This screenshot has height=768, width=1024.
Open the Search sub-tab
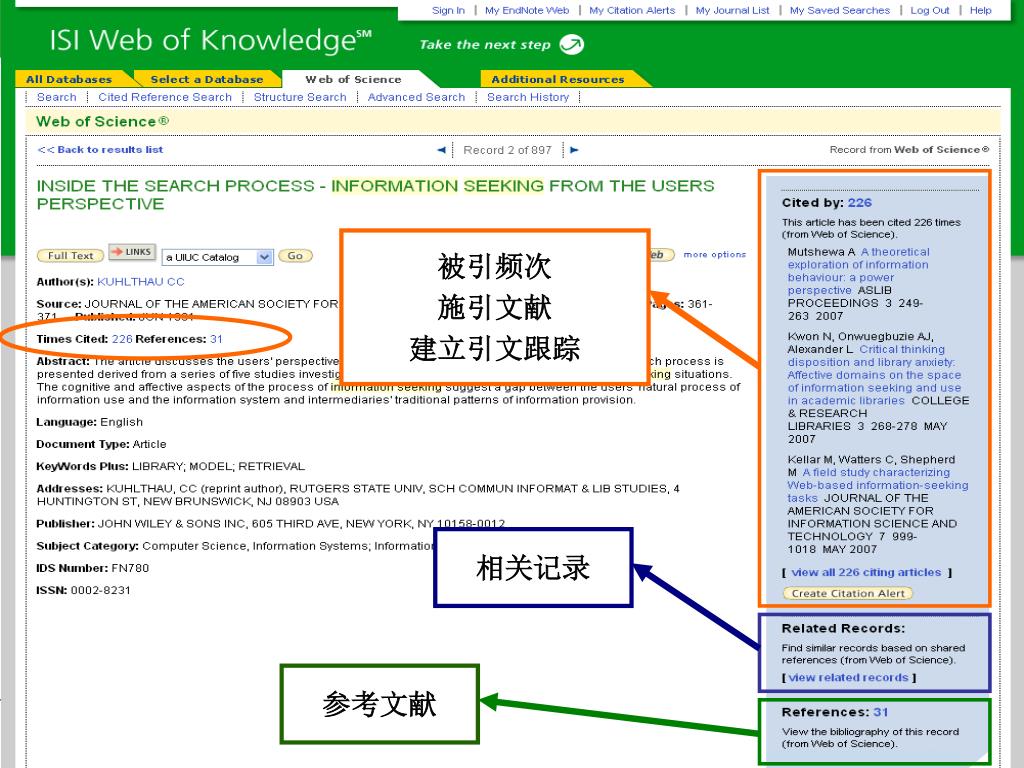(57, 97)
